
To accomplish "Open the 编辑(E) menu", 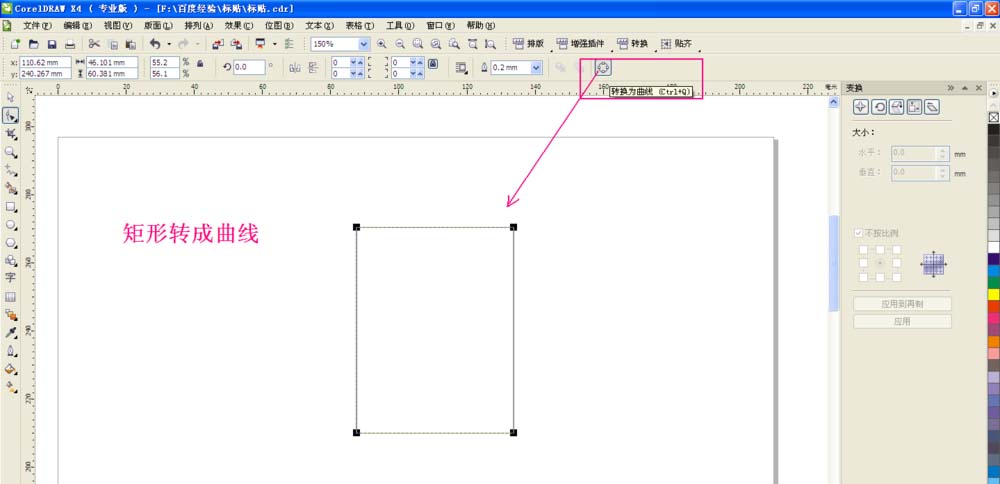I will pyautogui.click(x=78, y=26).
